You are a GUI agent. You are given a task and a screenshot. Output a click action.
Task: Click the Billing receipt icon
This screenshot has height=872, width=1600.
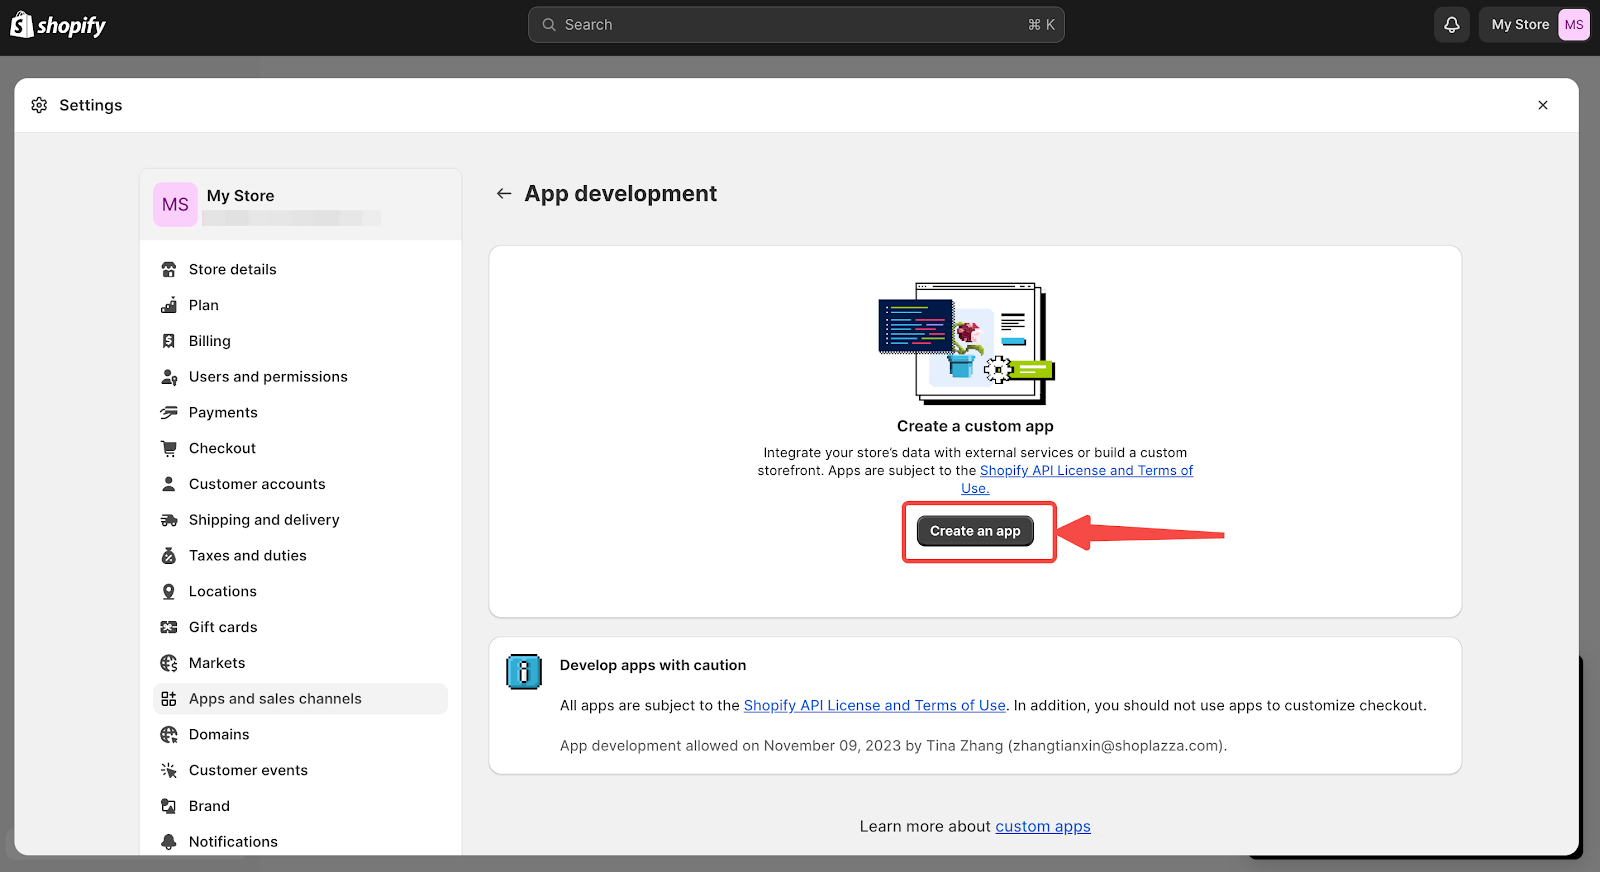click(x=169, y=341)
